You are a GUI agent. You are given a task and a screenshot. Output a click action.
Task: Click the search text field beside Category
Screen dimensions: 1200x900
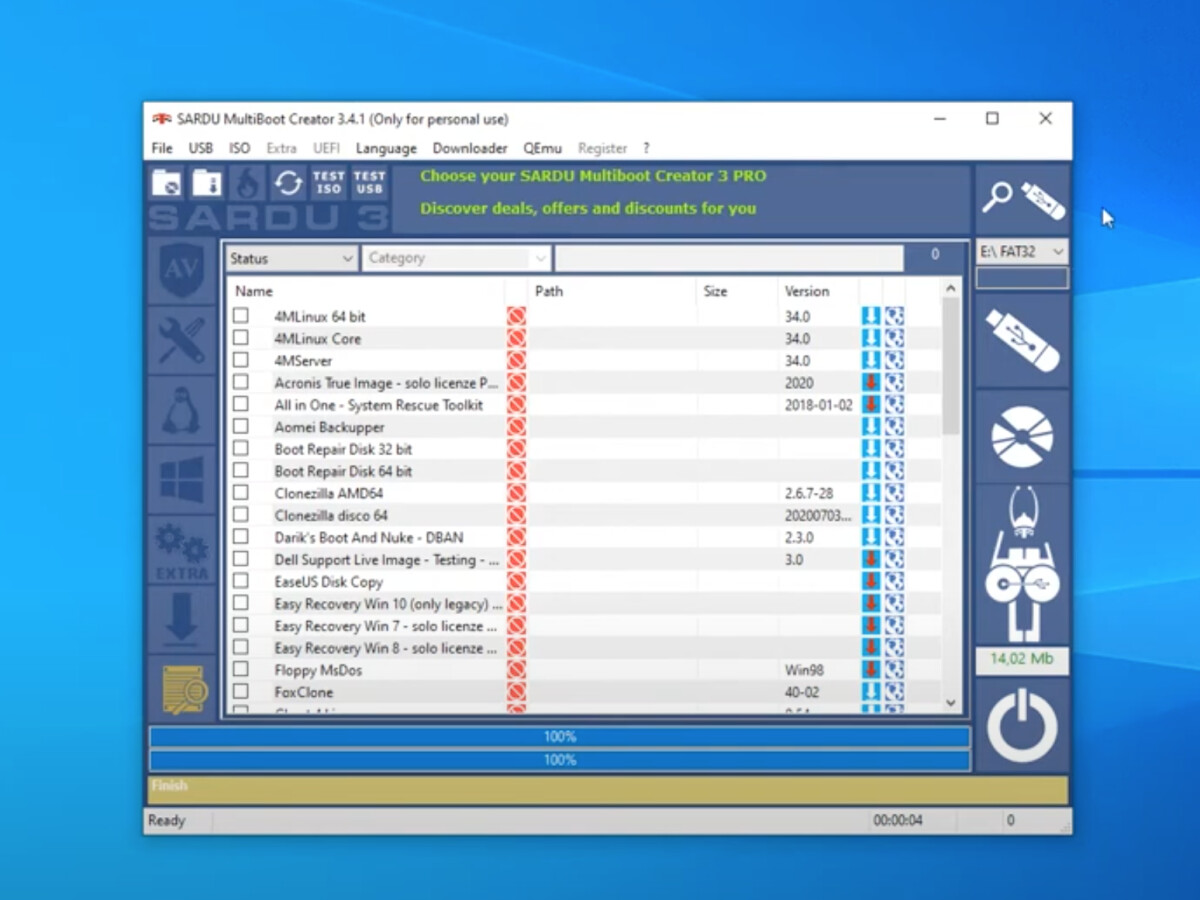729,258
